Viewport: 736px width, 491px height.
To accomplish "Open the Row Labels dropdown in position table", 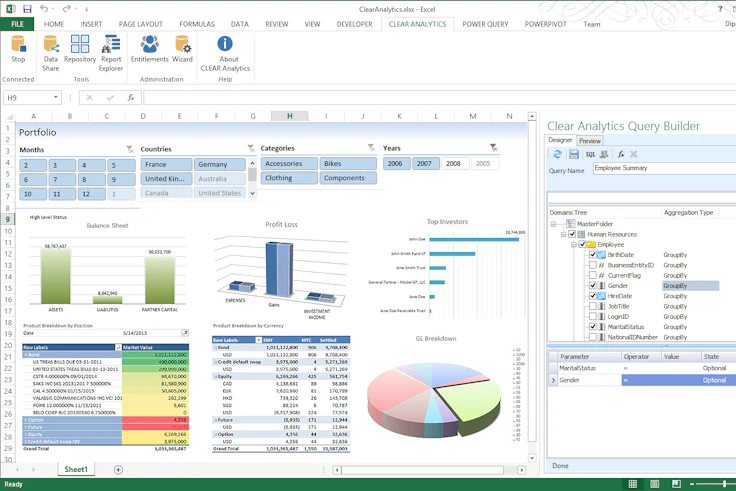I will [118, 347].
